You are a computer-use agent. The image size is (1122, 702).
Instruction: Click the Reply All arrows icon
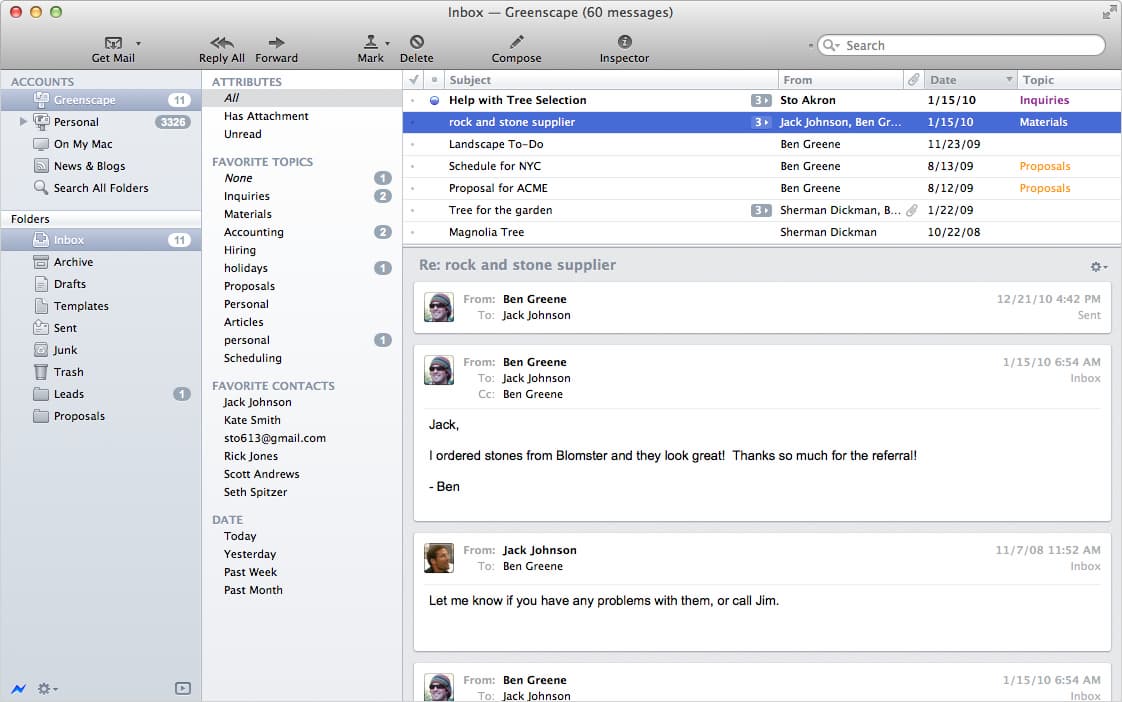[222, 43]
